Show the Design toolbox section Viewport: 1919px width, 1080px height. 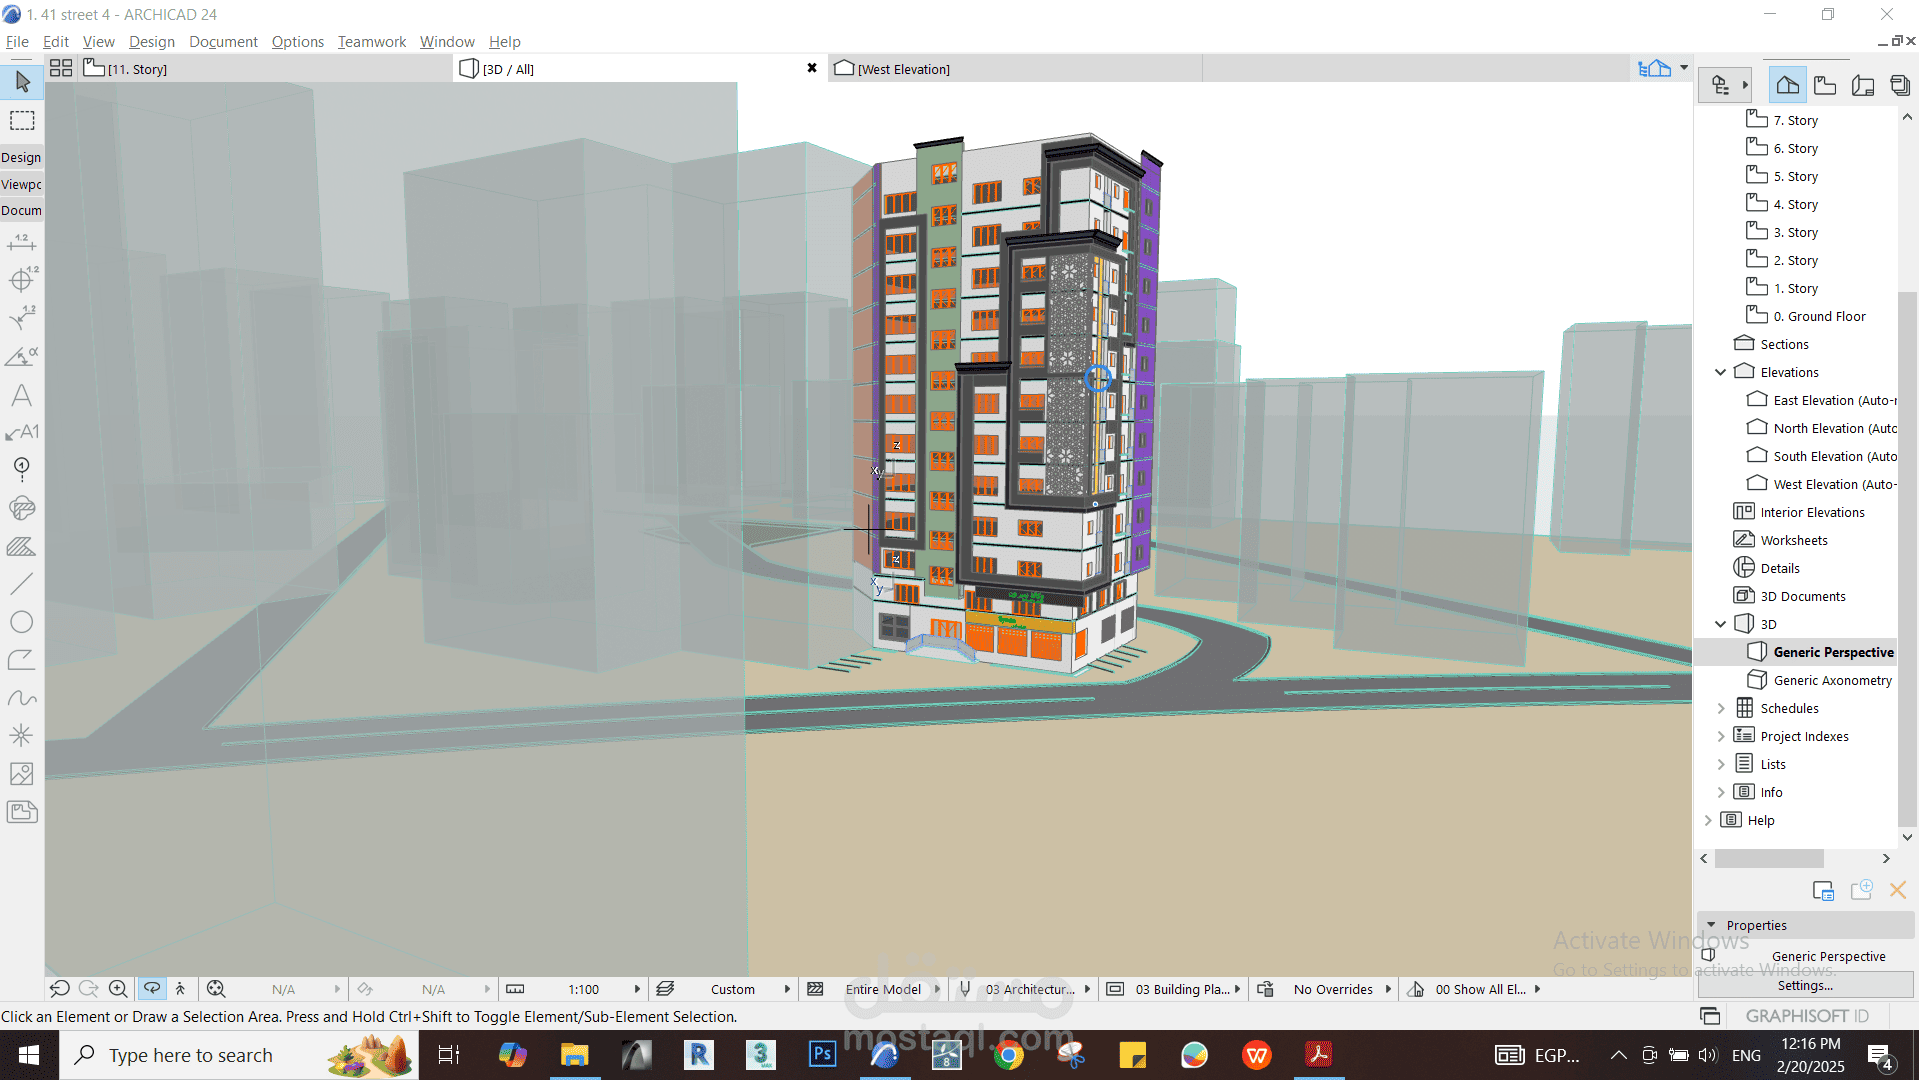coord(21,157)
